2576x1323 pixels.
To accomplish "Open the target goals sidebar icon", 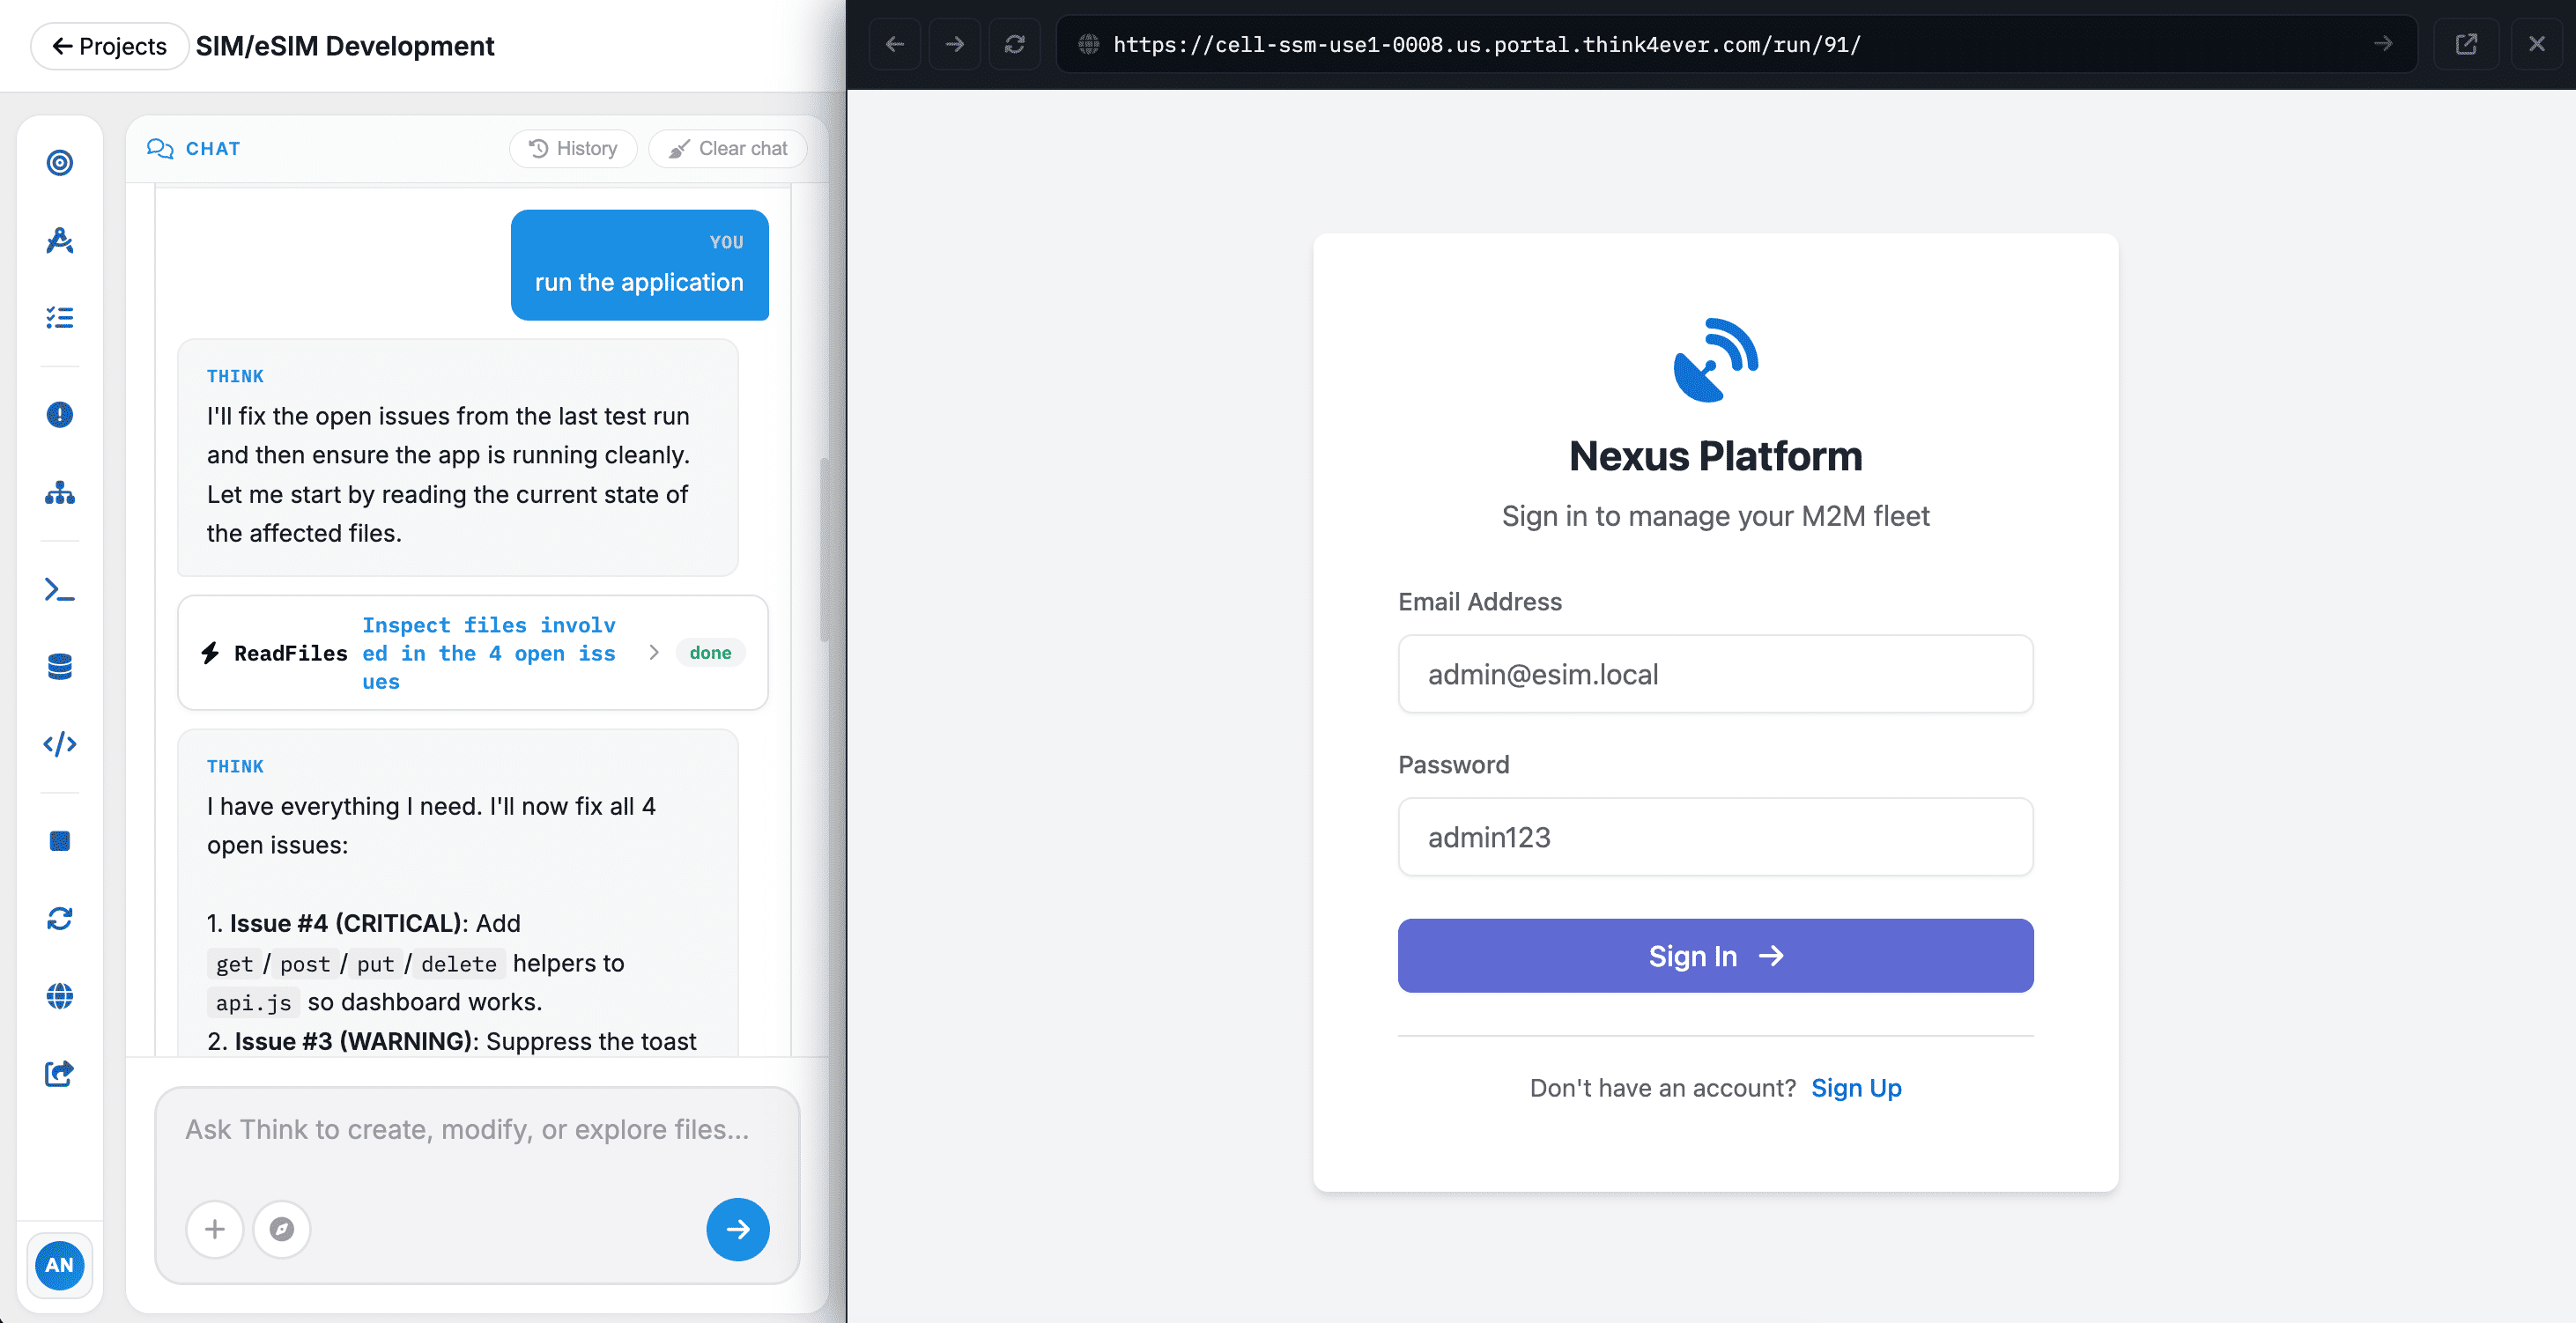I will (x=60, y=162).
